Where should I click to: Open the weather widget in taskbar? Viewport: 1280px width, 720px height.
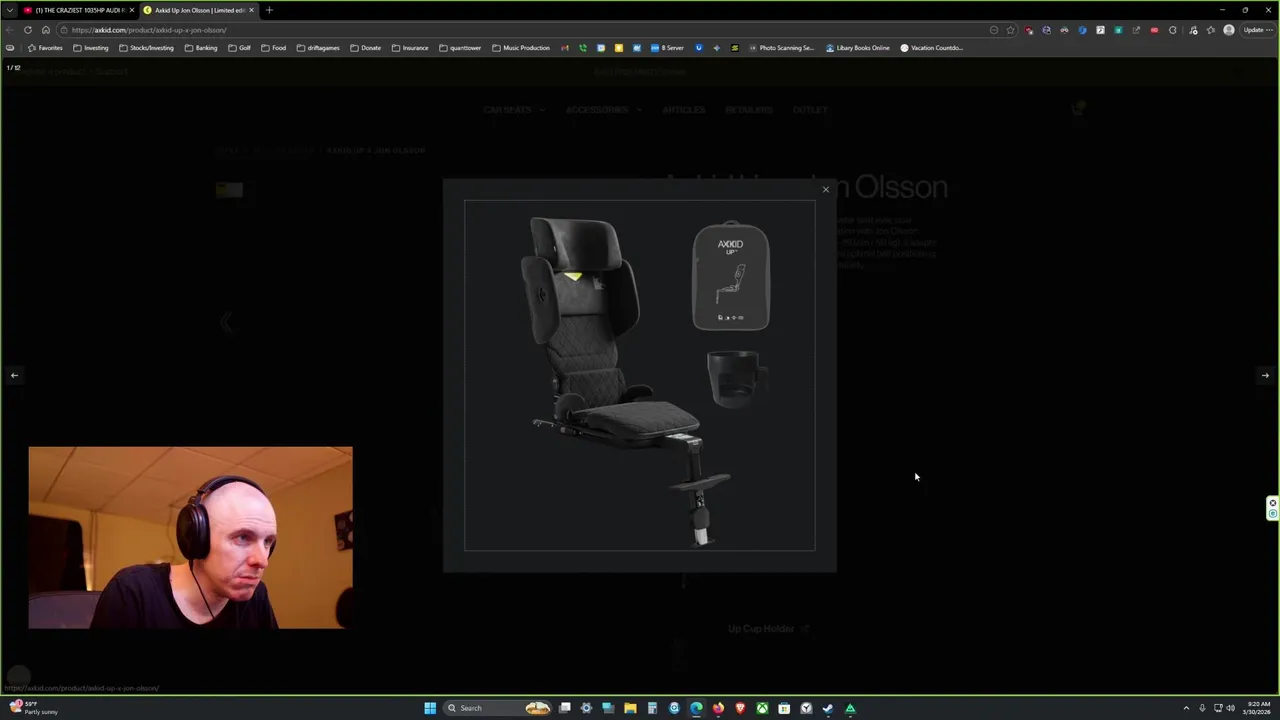click(x=33, y=708)
